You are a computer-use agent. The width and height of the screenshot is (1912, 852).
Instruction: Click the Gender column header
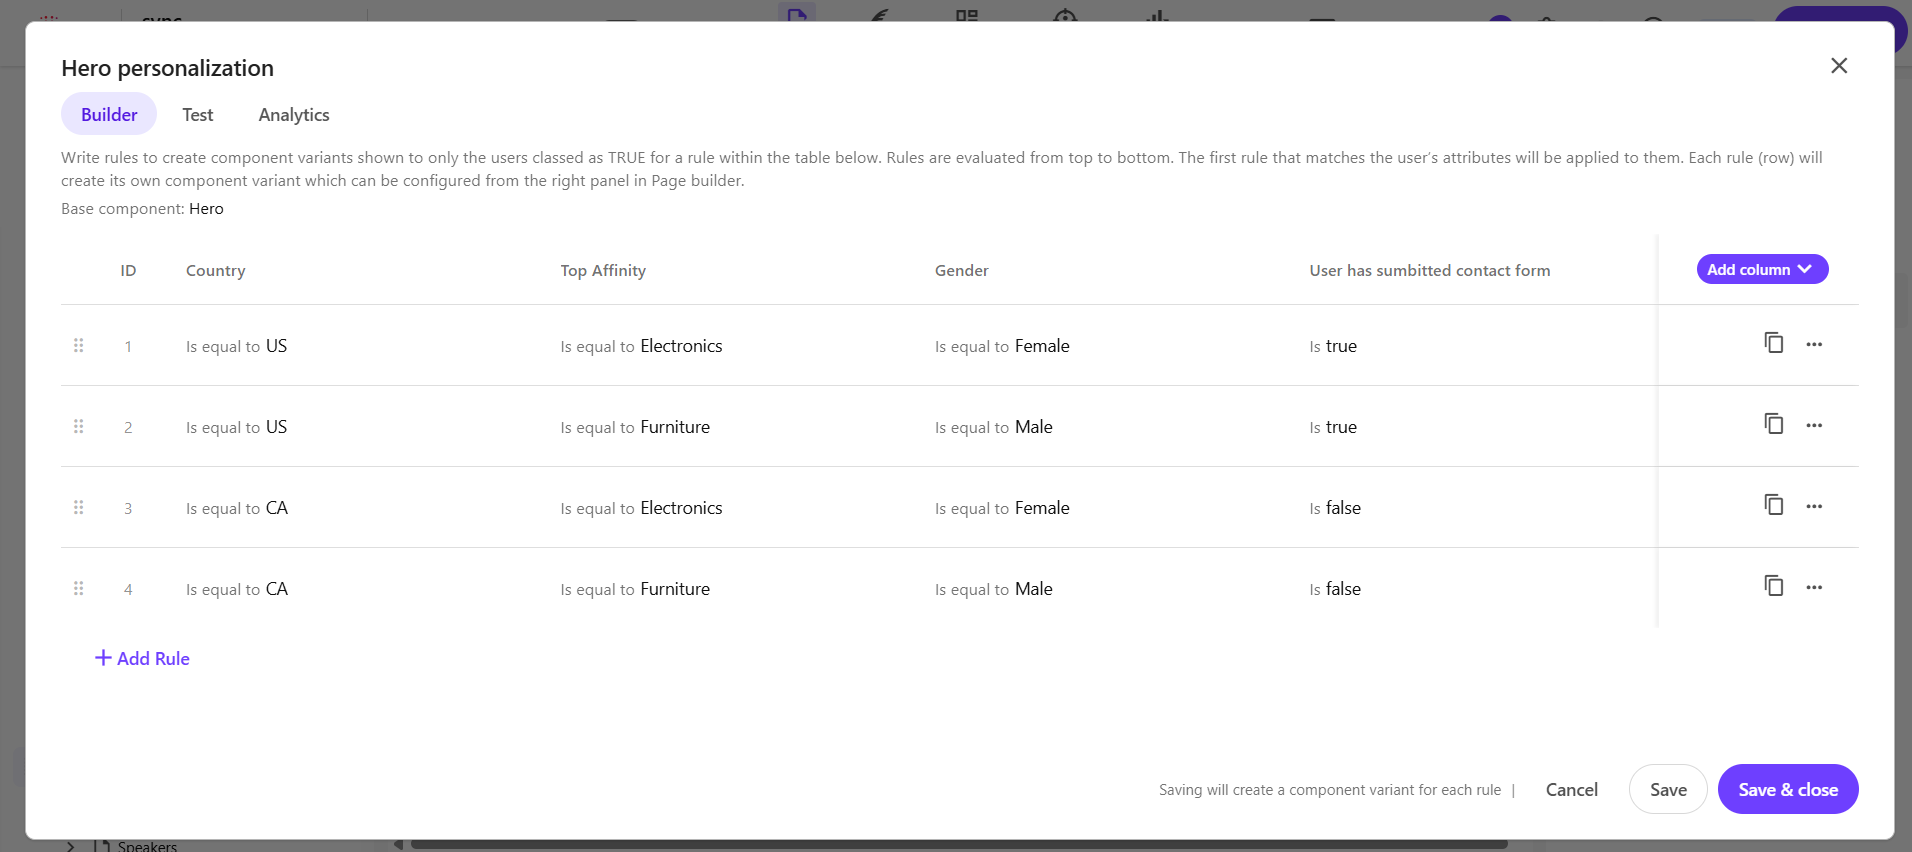point(961,270)
